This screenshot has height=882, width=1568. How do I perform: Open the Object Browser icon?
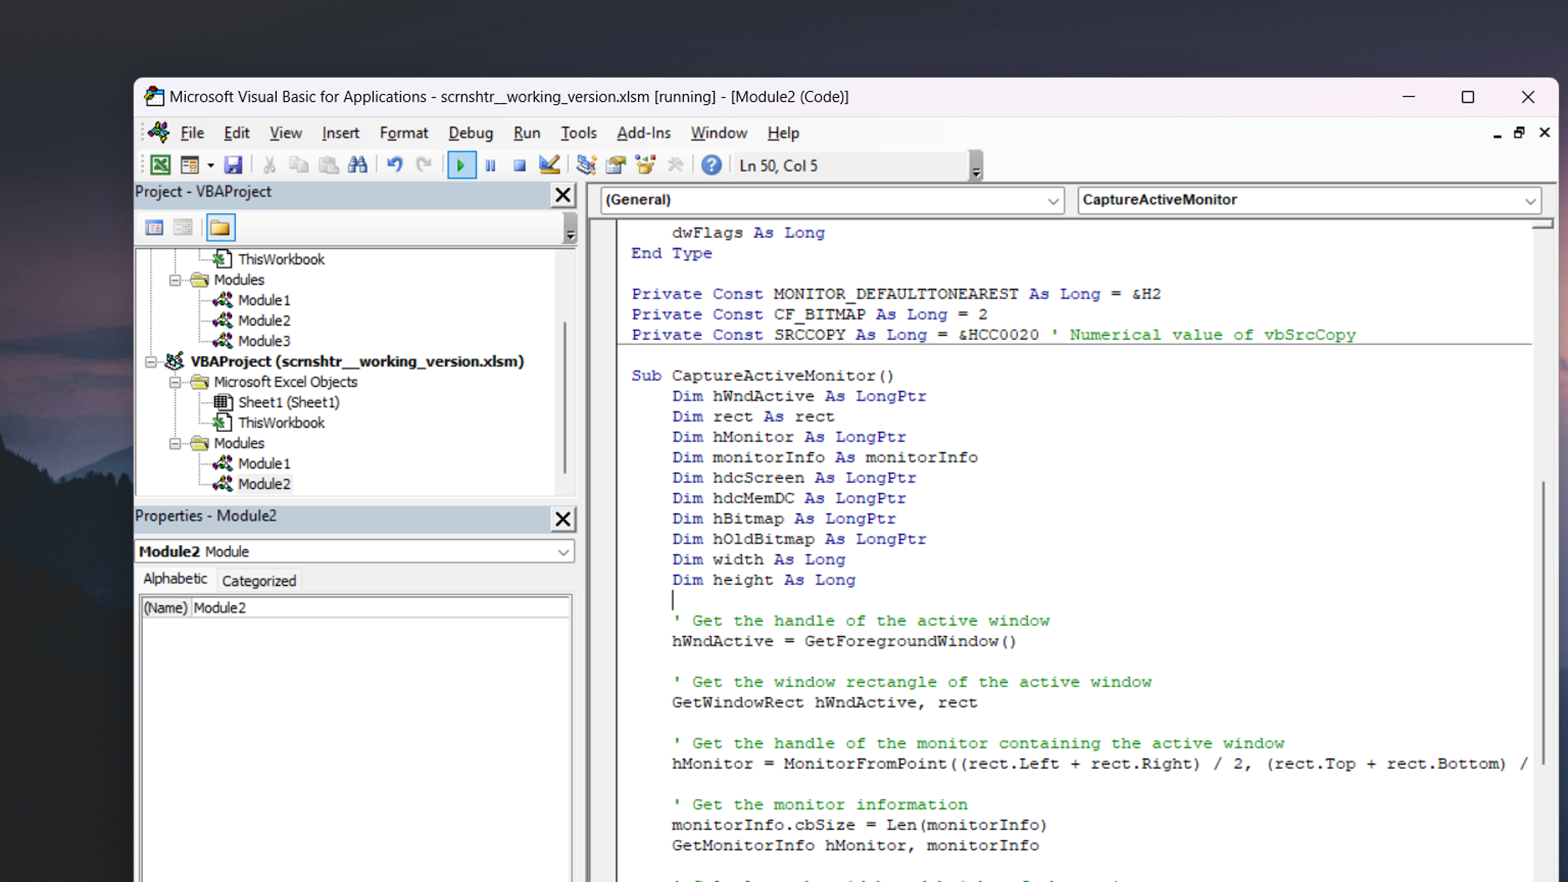645,165
